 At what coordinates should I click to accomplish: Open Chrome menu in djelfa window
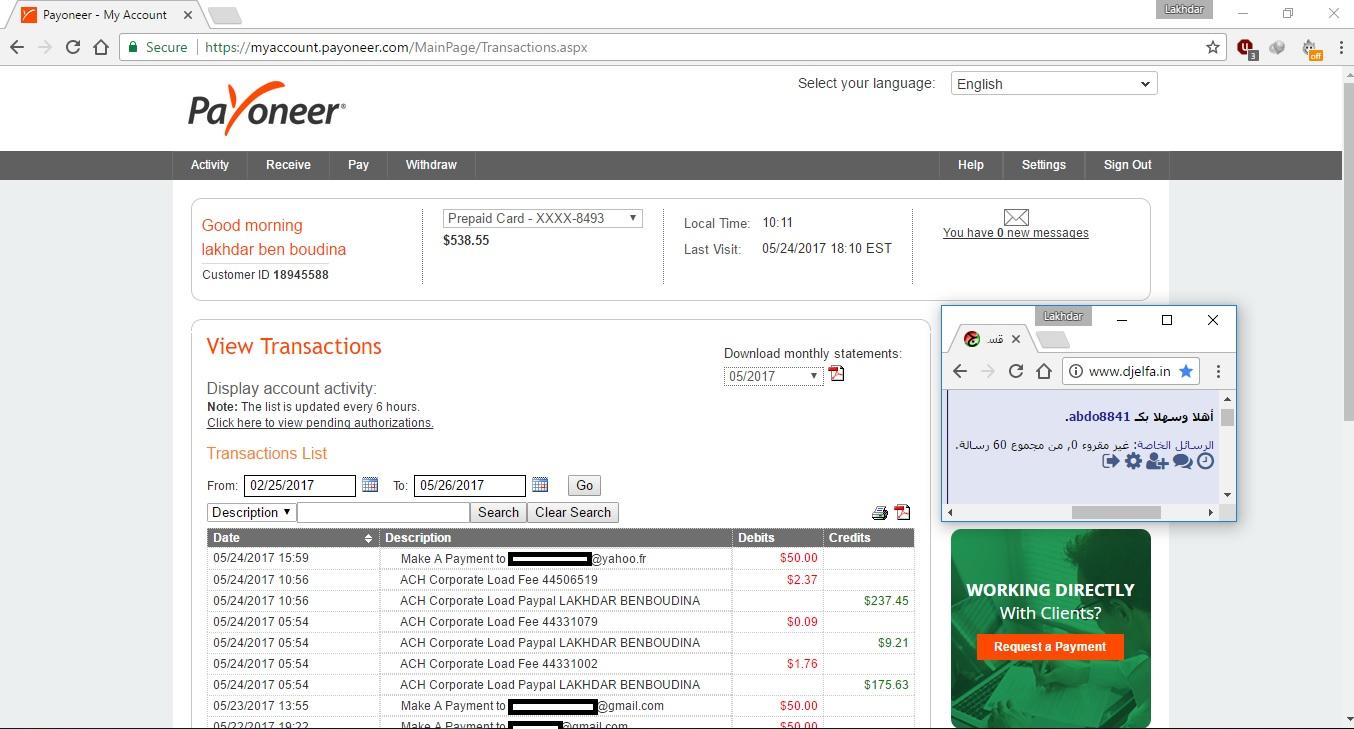click(1218, 371)
